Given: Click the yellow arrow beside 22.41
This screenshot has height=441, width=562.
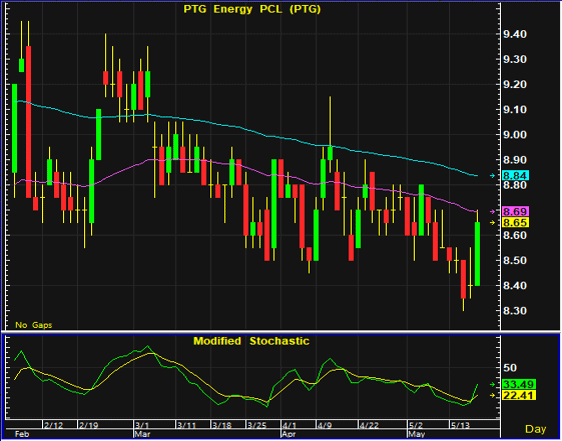Looking at the screenshot, I should coord(493,395).
